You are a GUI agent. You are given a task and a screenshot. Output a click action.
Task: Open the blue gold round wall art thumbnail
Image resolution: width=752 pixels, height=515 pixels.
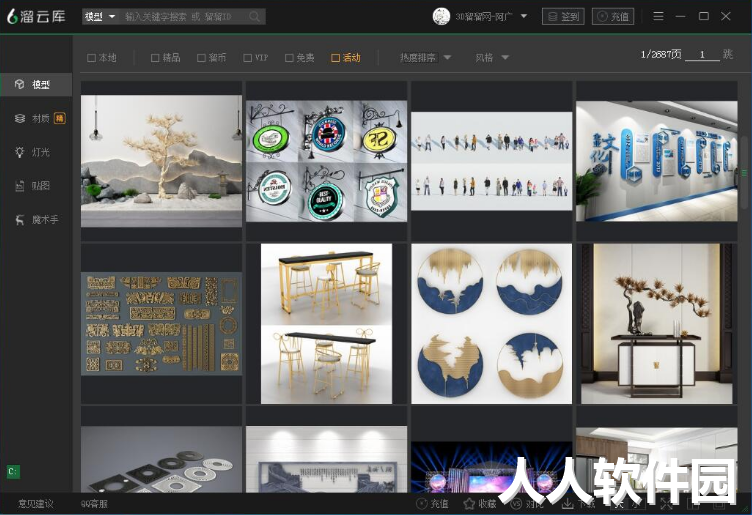492,324
